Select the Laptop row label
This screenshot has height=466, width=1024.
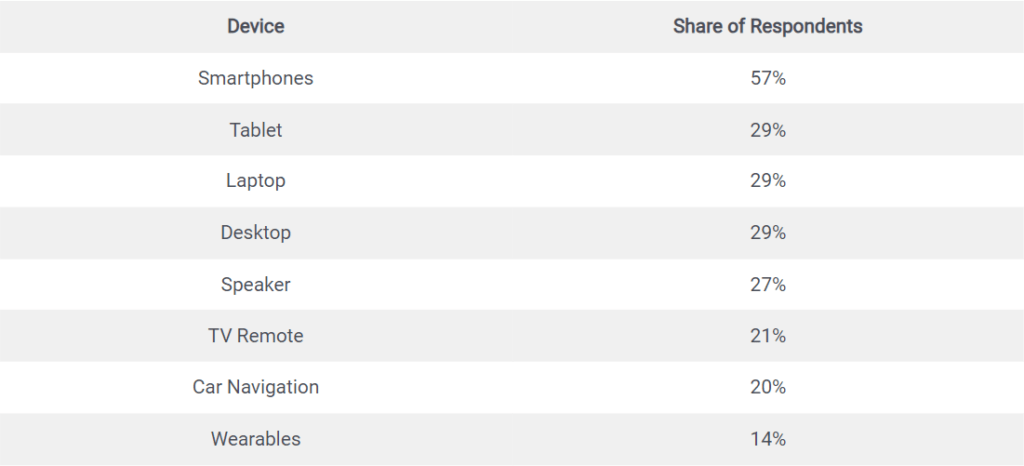[255, 181]
